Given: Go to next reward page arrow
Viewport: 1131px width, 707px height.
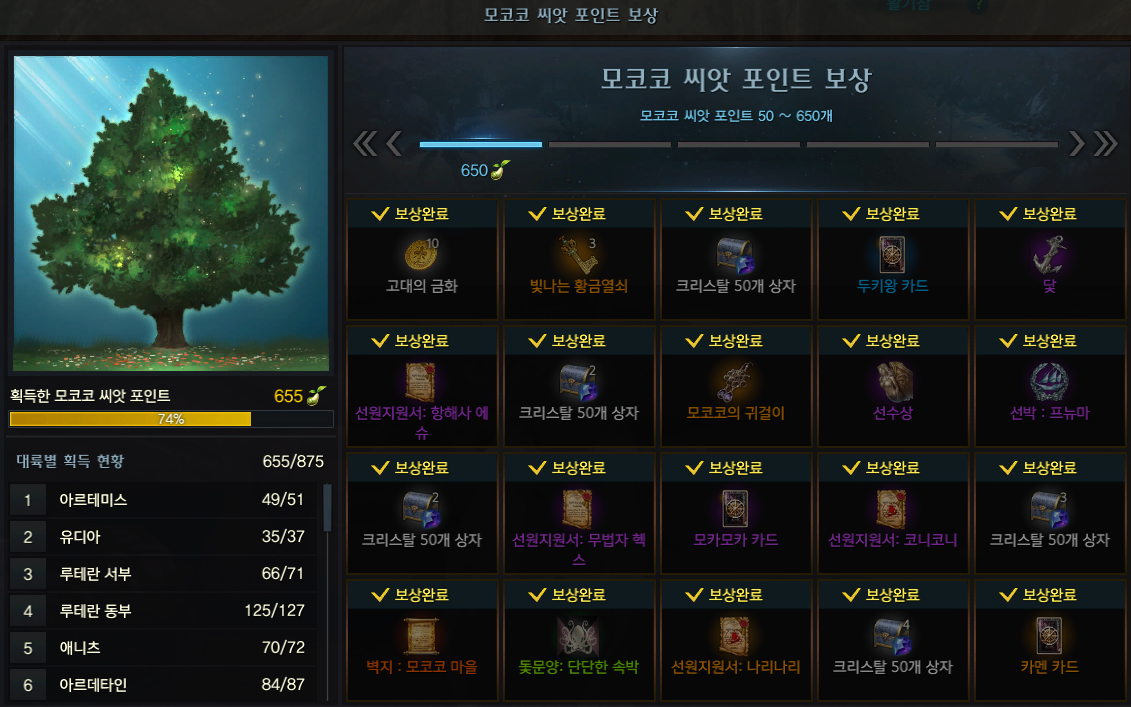Looking at the screenshot, I should pos(1075,144).
